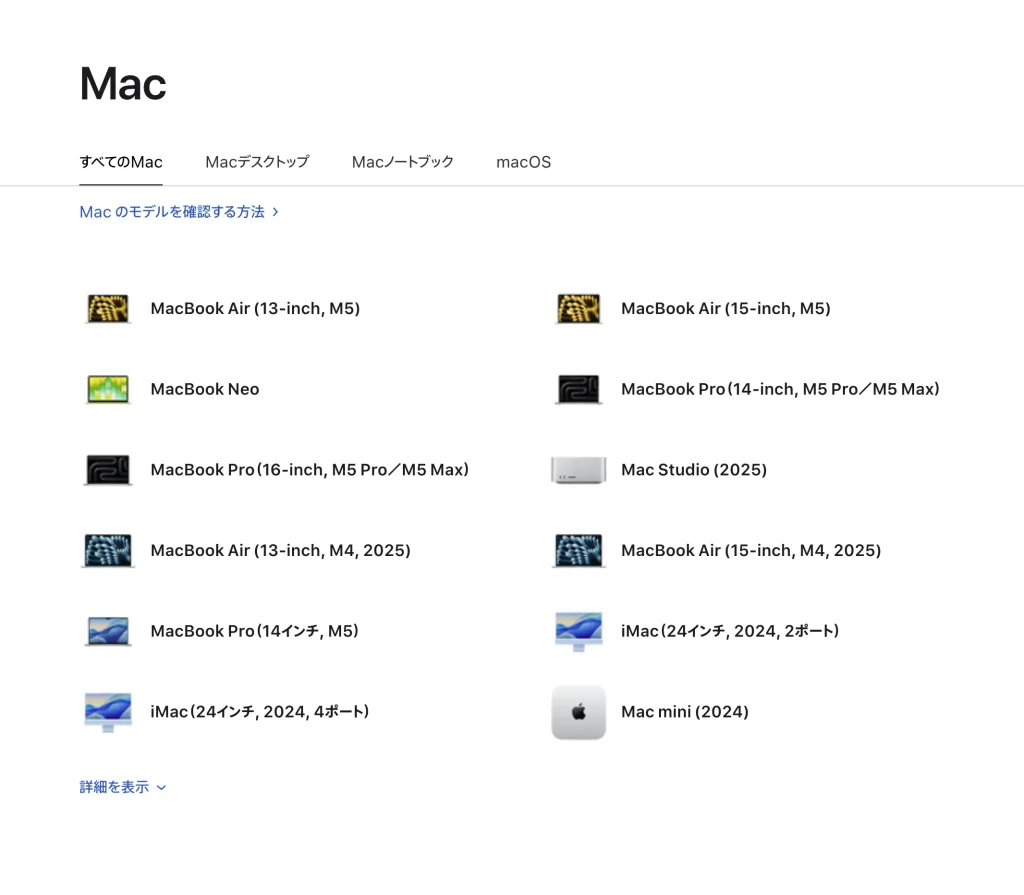Open the MacBook Air 15-inch M4, 2025 text link
Image resolution: width=1024 pixels, height=895 pixels.
pyautogui.click(x=750, y=551)
